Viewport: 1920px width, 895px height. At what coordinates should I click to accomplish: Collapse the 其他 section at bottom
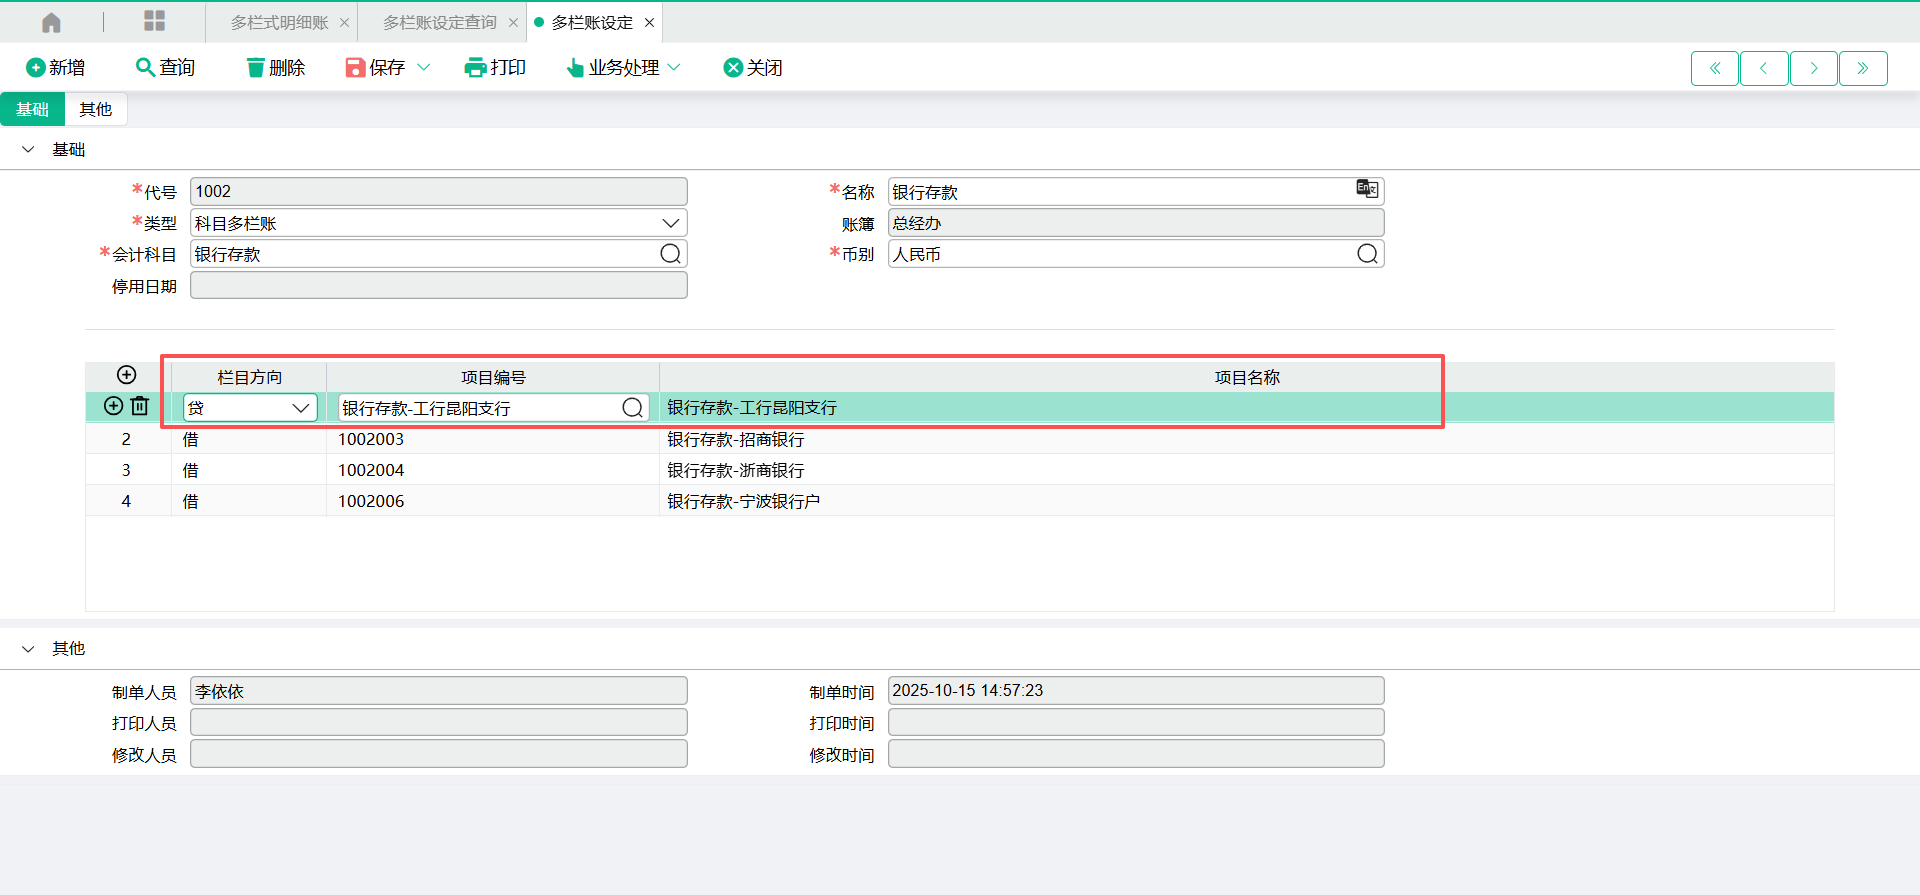coord(28,648)
